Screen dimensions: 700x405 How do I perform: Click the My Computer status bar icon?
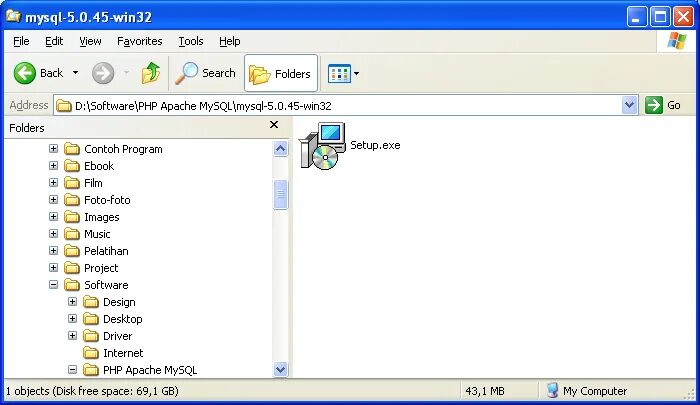(552, 390)
